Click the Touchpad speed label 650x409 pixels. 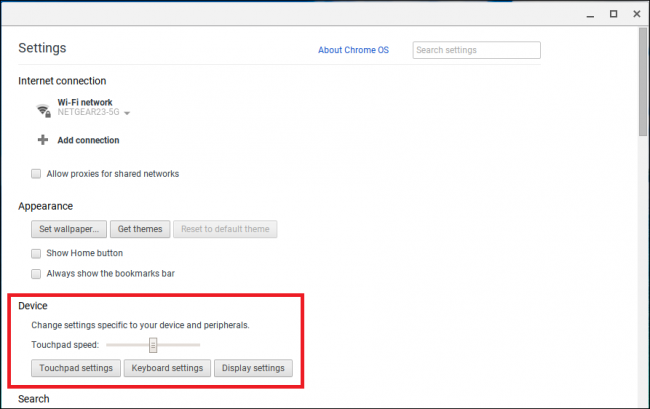[65, 345]
